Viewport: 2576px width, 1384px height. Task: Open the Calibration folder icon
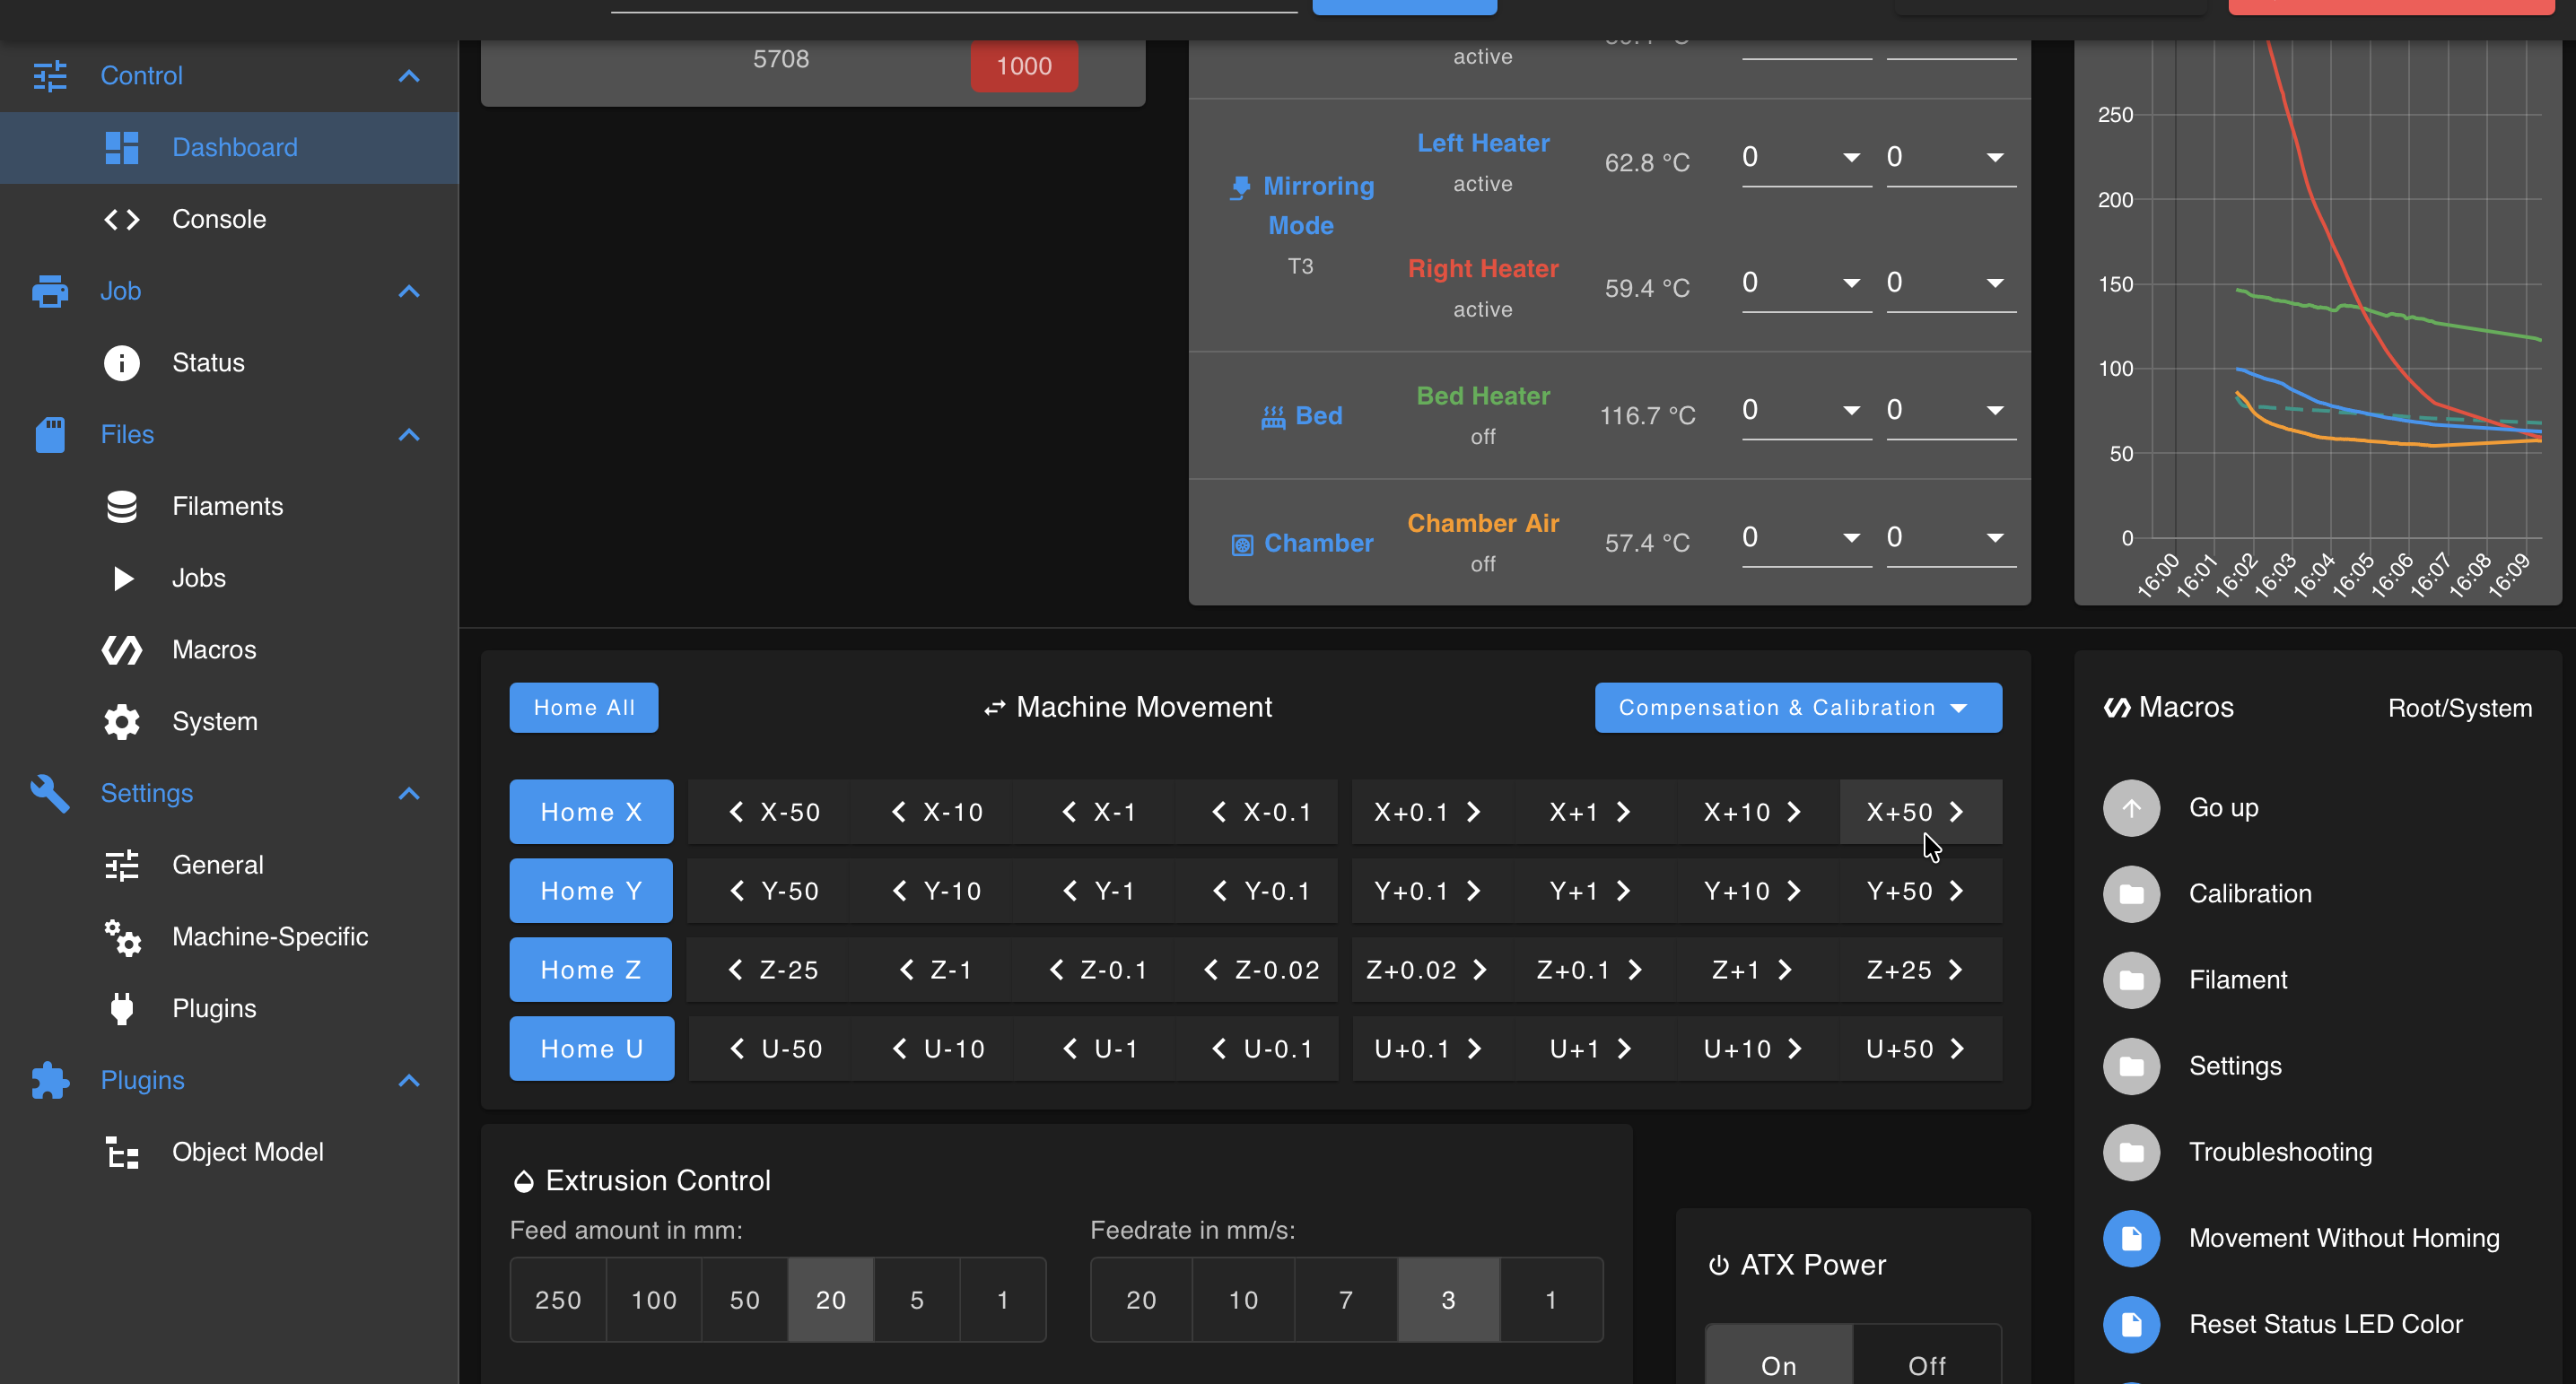(x=2131, y=894)
